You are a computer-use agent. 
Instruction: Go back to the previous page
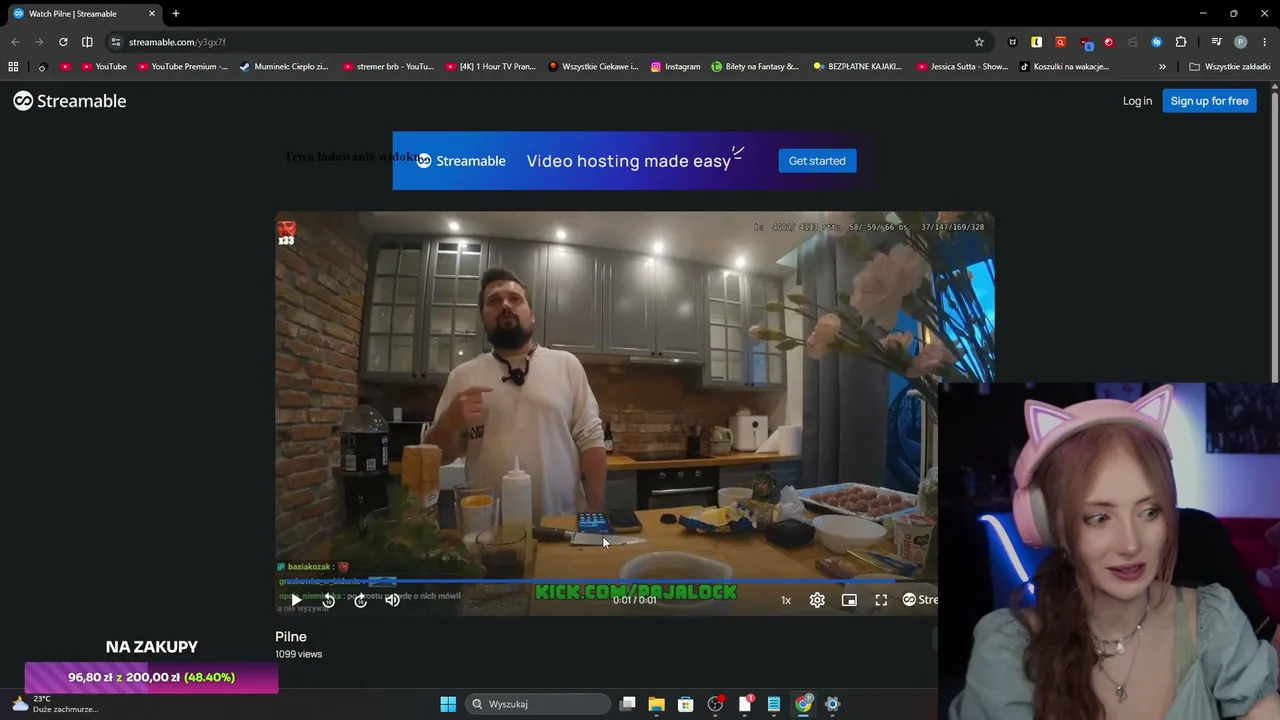(15, 42)
